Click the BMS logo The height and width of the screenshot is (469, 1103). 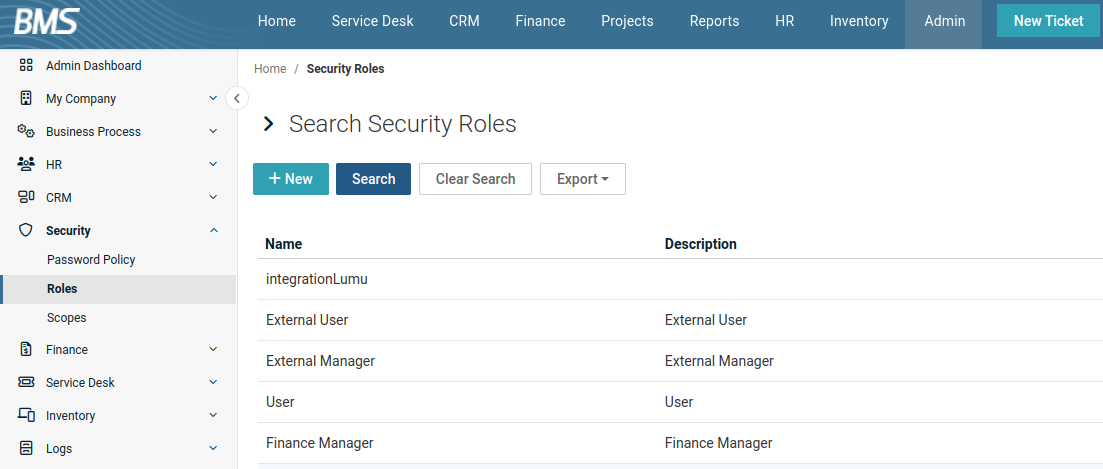pyautogui.click(x=47, y=21)
